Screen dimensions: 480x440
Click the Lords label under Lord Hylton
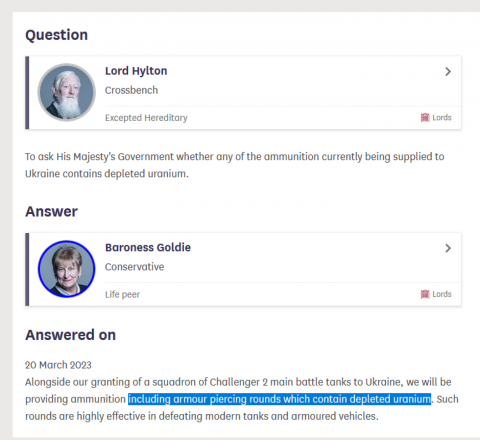coord(442,118)
